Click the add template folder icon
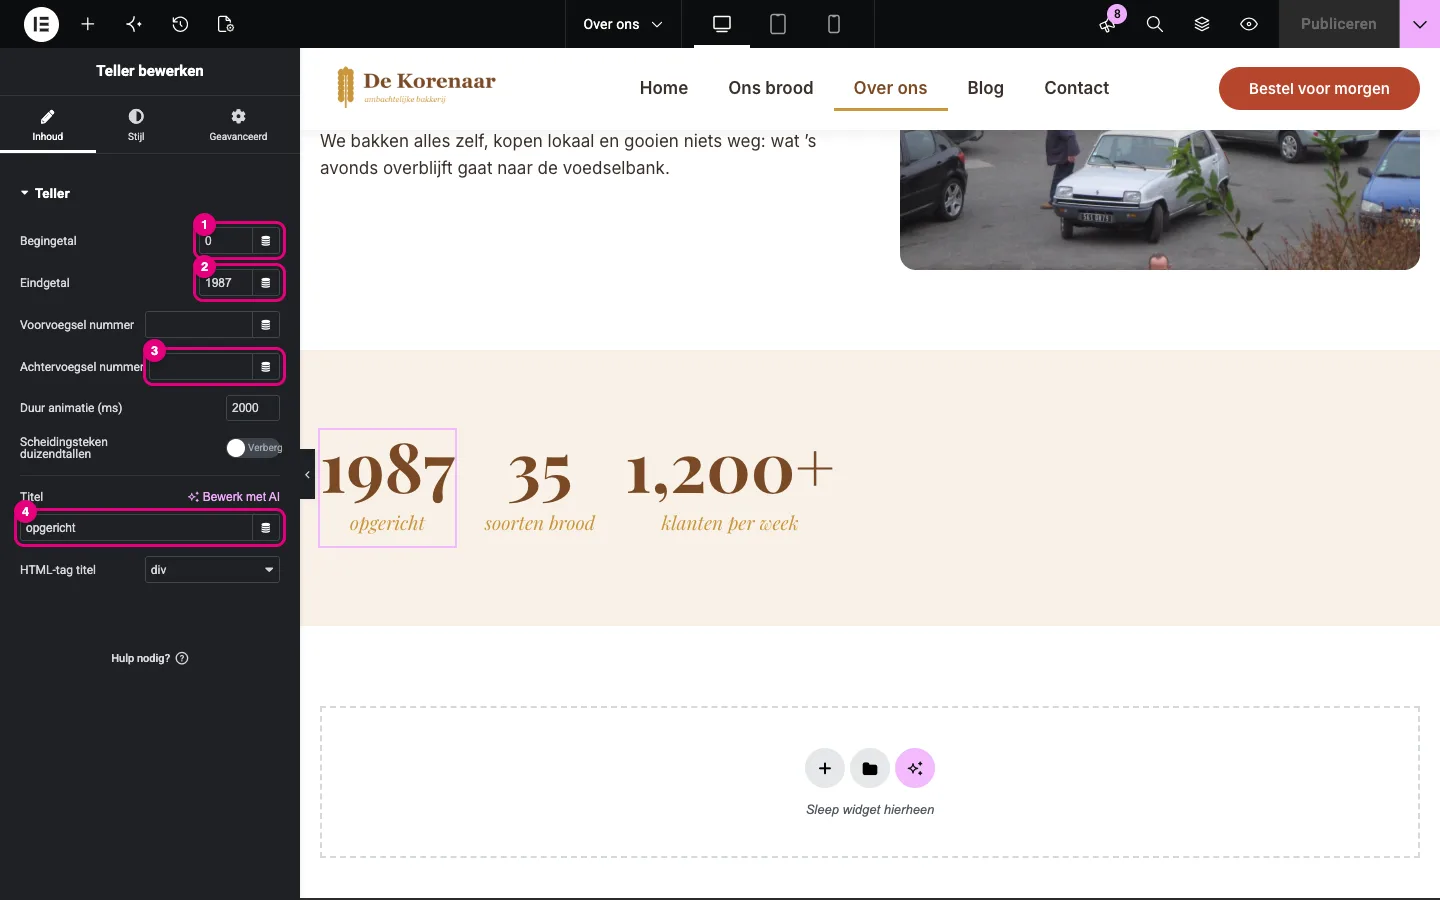The height and width of the screenshot is (900, 1440). pyautogui.click(x=870, y=768)
